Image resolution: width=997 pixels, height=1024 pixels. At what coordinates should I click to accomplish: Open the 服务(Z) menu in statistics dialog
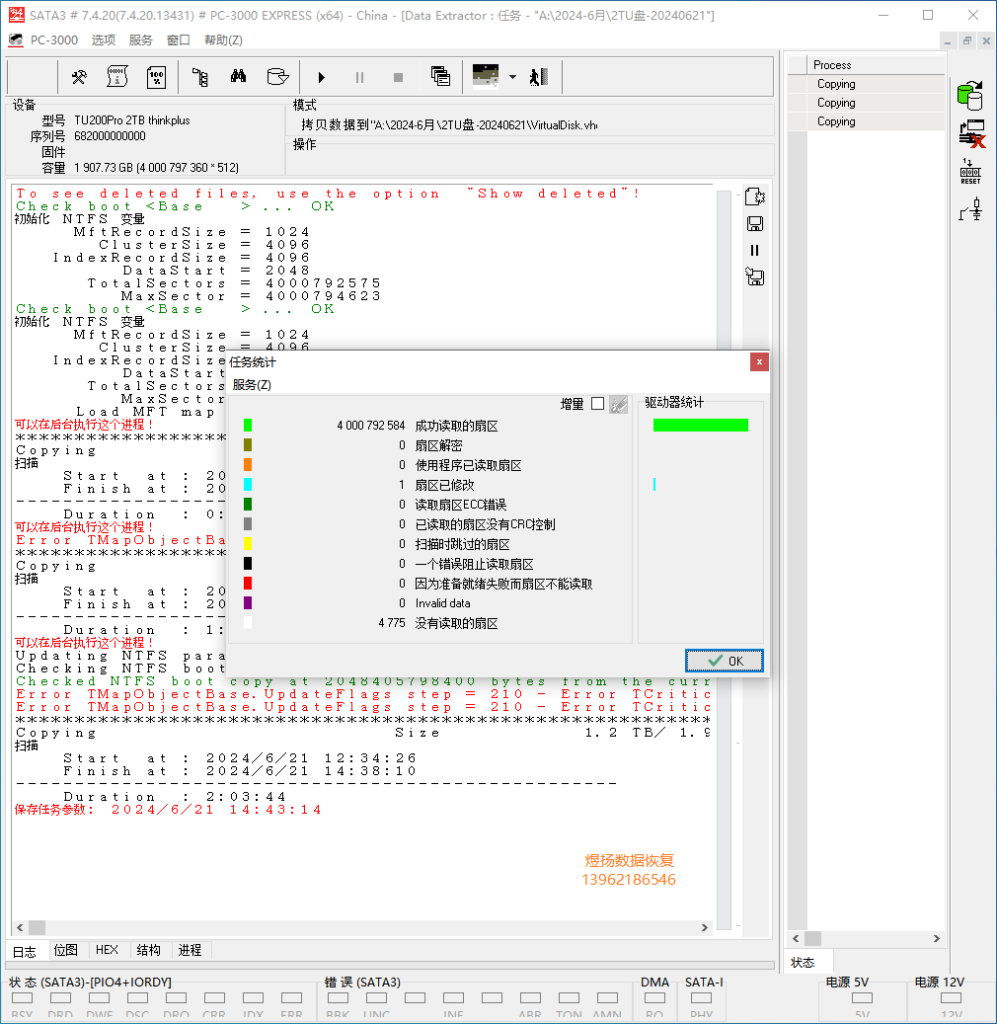pyautogui.click(x=252, y=385)
